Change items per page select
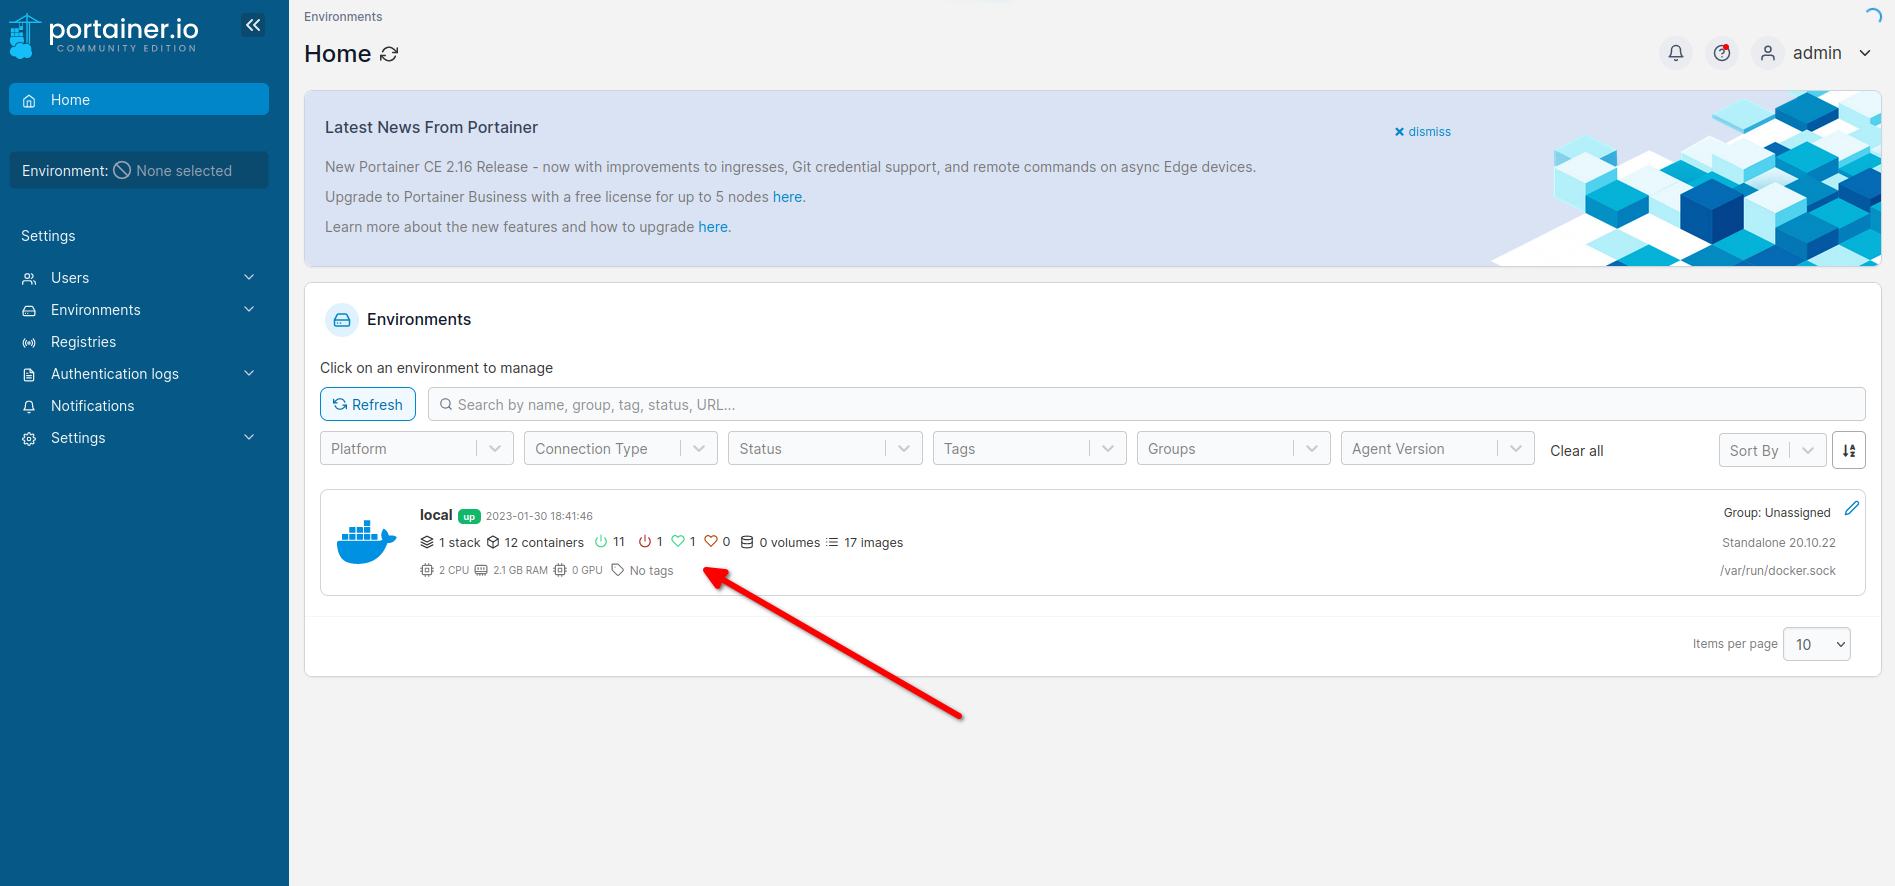This screenshot has height=886, width=1895. pyautogui.click(x=1817, y=644)
